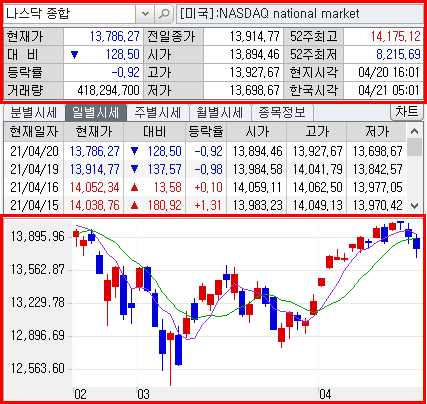Click the 03 month marker on chart
Screen dimensions: 427x404
point(143,394)
